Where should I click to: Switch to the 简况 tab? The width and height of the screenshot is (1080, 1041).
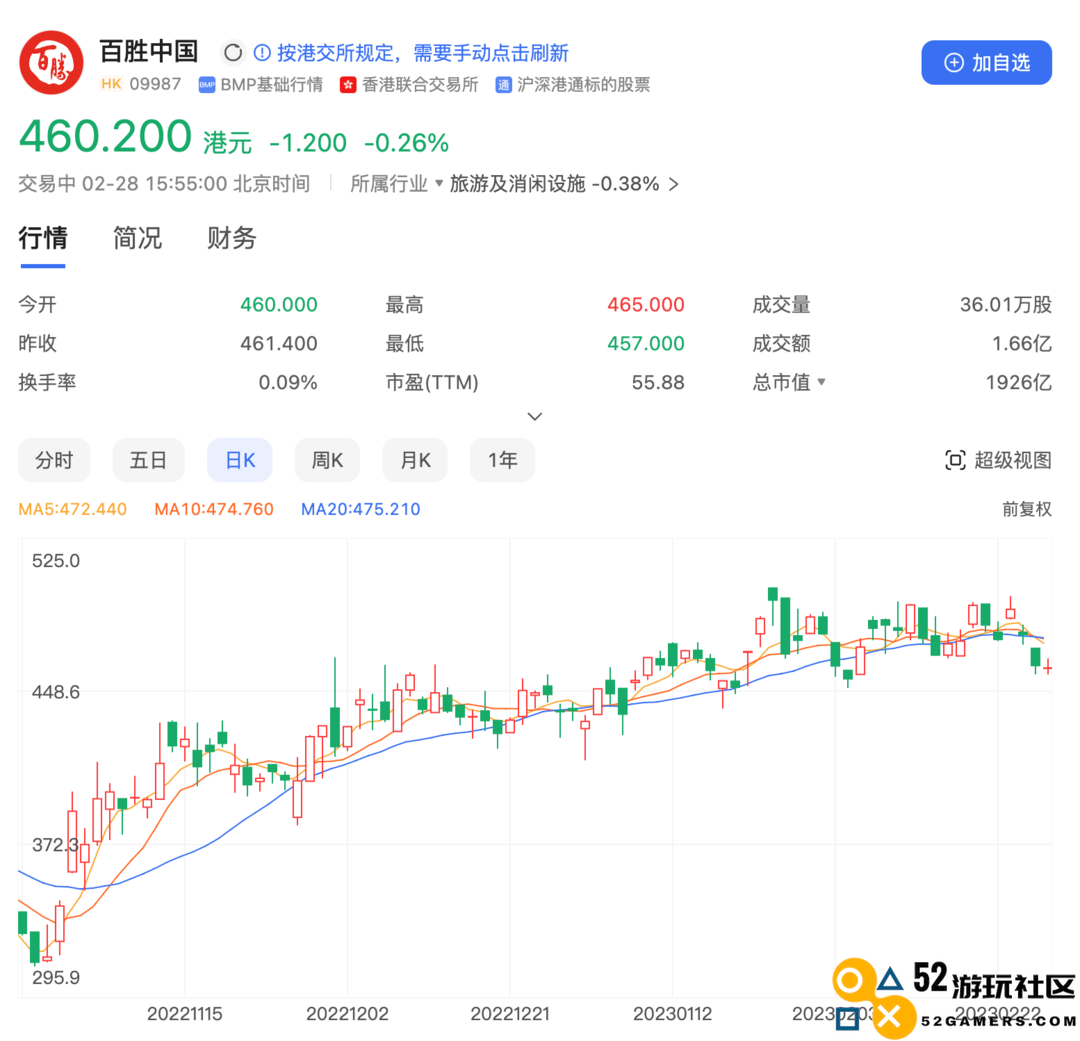click(137, 238)
